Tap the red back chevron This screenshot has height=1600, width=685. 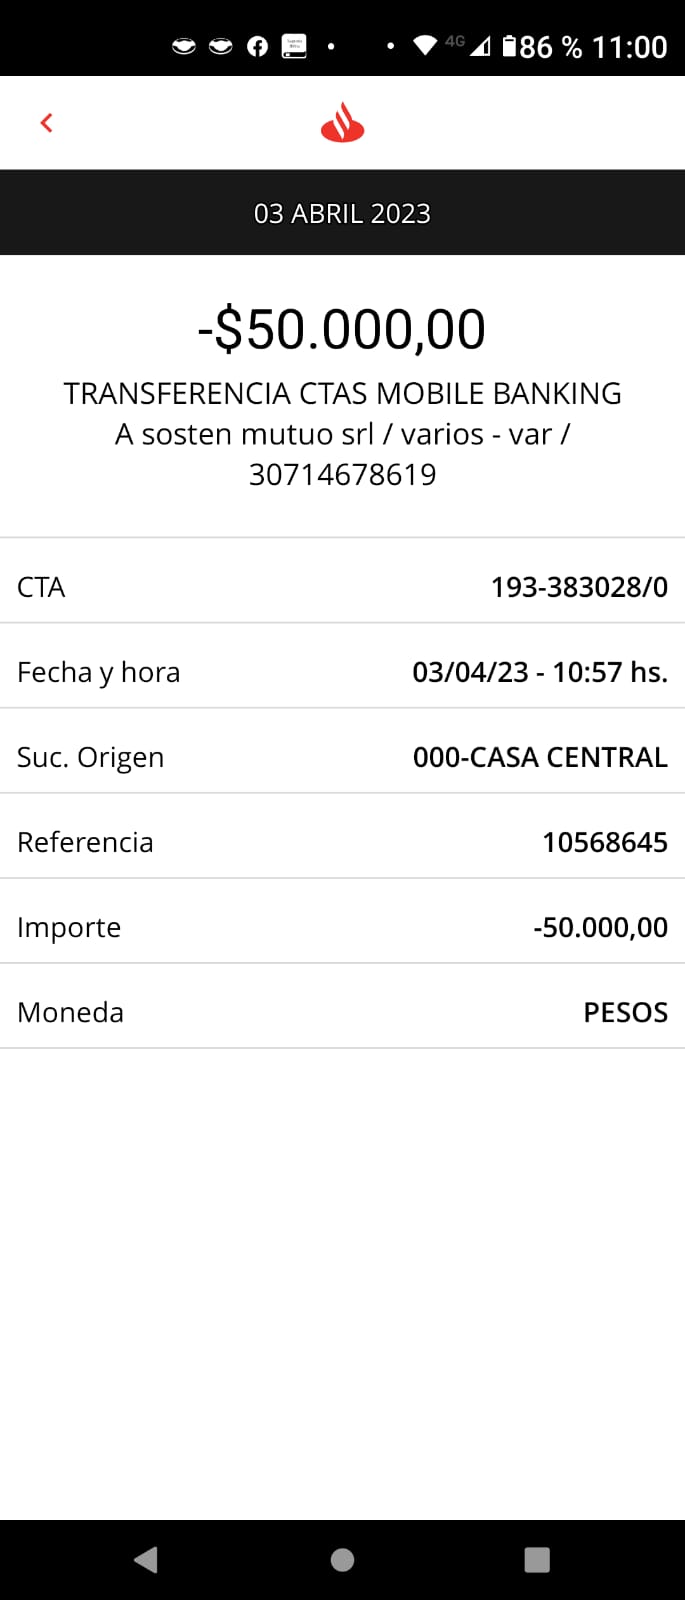coord(46,123)
